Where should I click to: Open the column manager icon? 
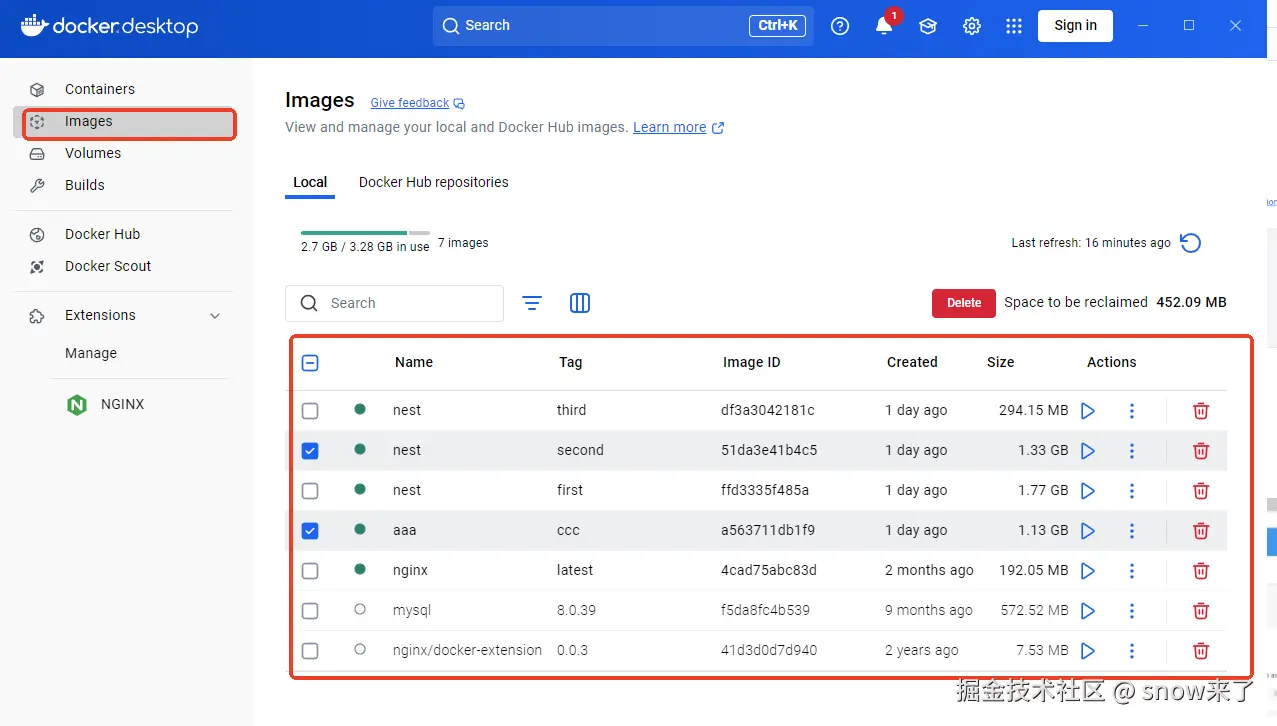click(x=580, y=303)
